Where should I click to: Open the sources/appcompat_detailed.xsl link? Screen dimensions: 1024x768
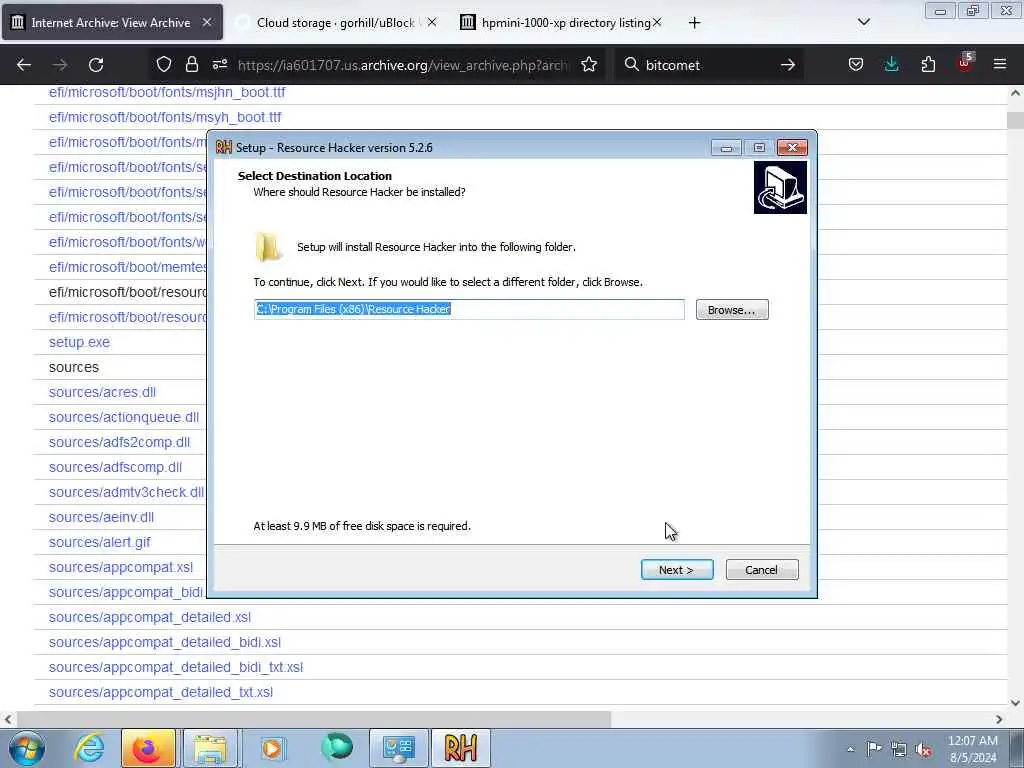(x=150, y=617)
